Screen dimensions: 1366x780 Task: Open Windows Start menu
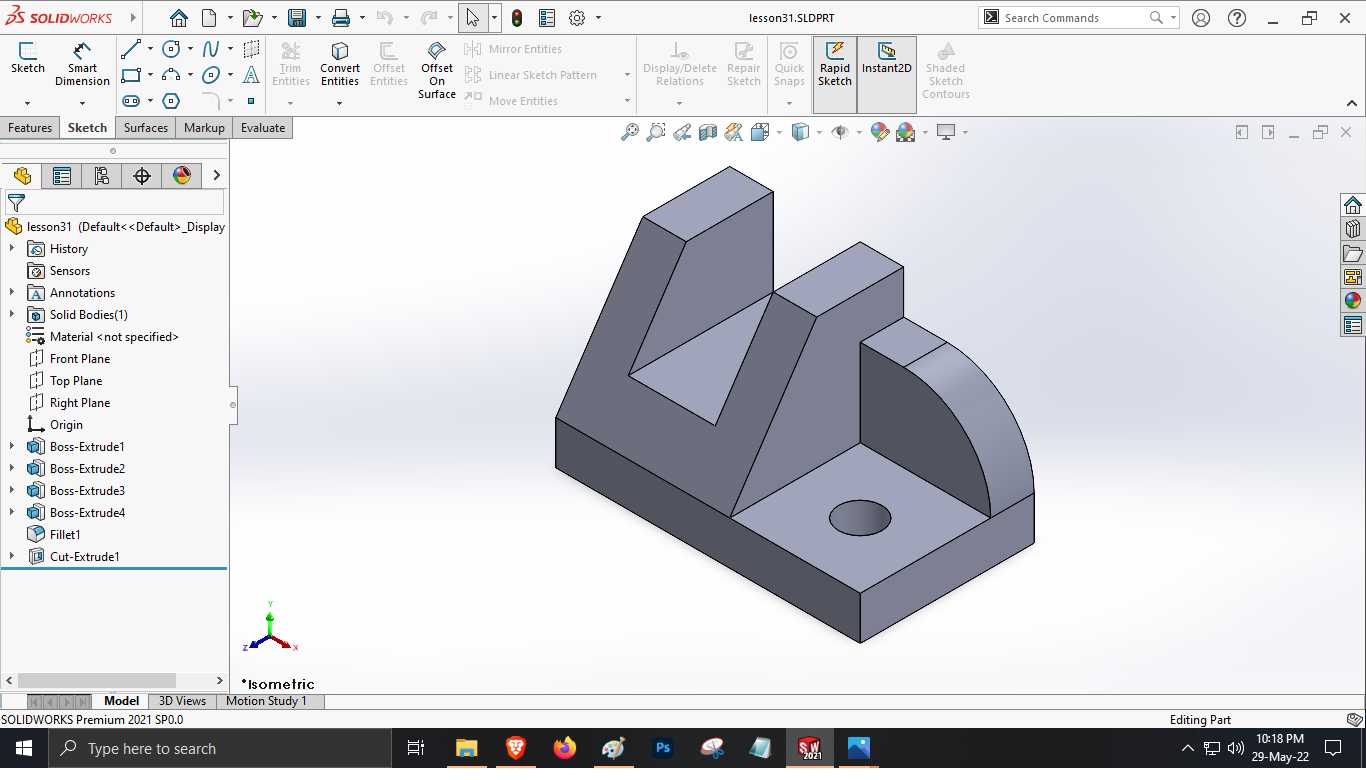(x=24, y=748)
